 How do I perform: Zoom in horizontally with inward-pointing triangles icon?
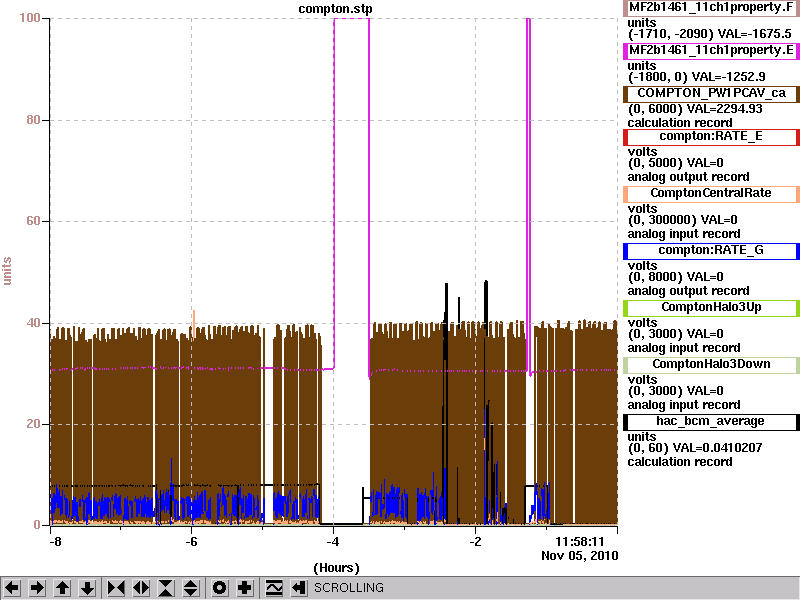[x=116, y=588]
